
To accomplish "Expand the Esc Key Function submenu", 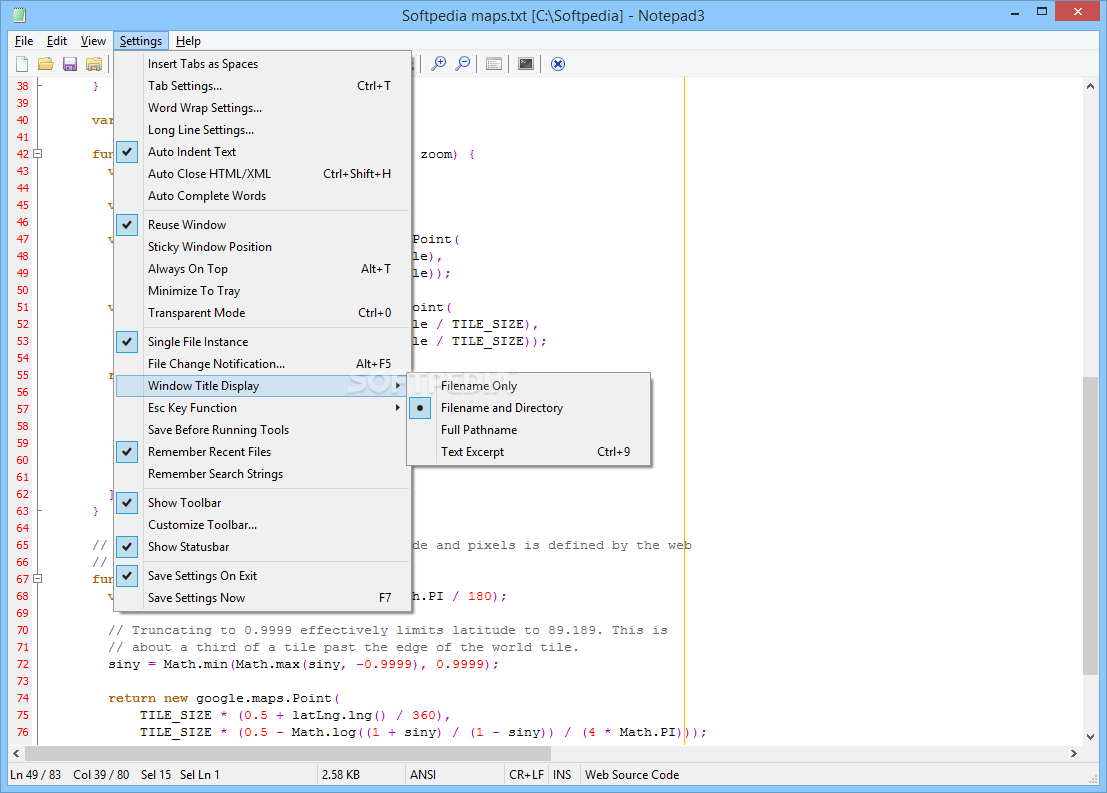I will pyautogui.click(x=262, y=408).
